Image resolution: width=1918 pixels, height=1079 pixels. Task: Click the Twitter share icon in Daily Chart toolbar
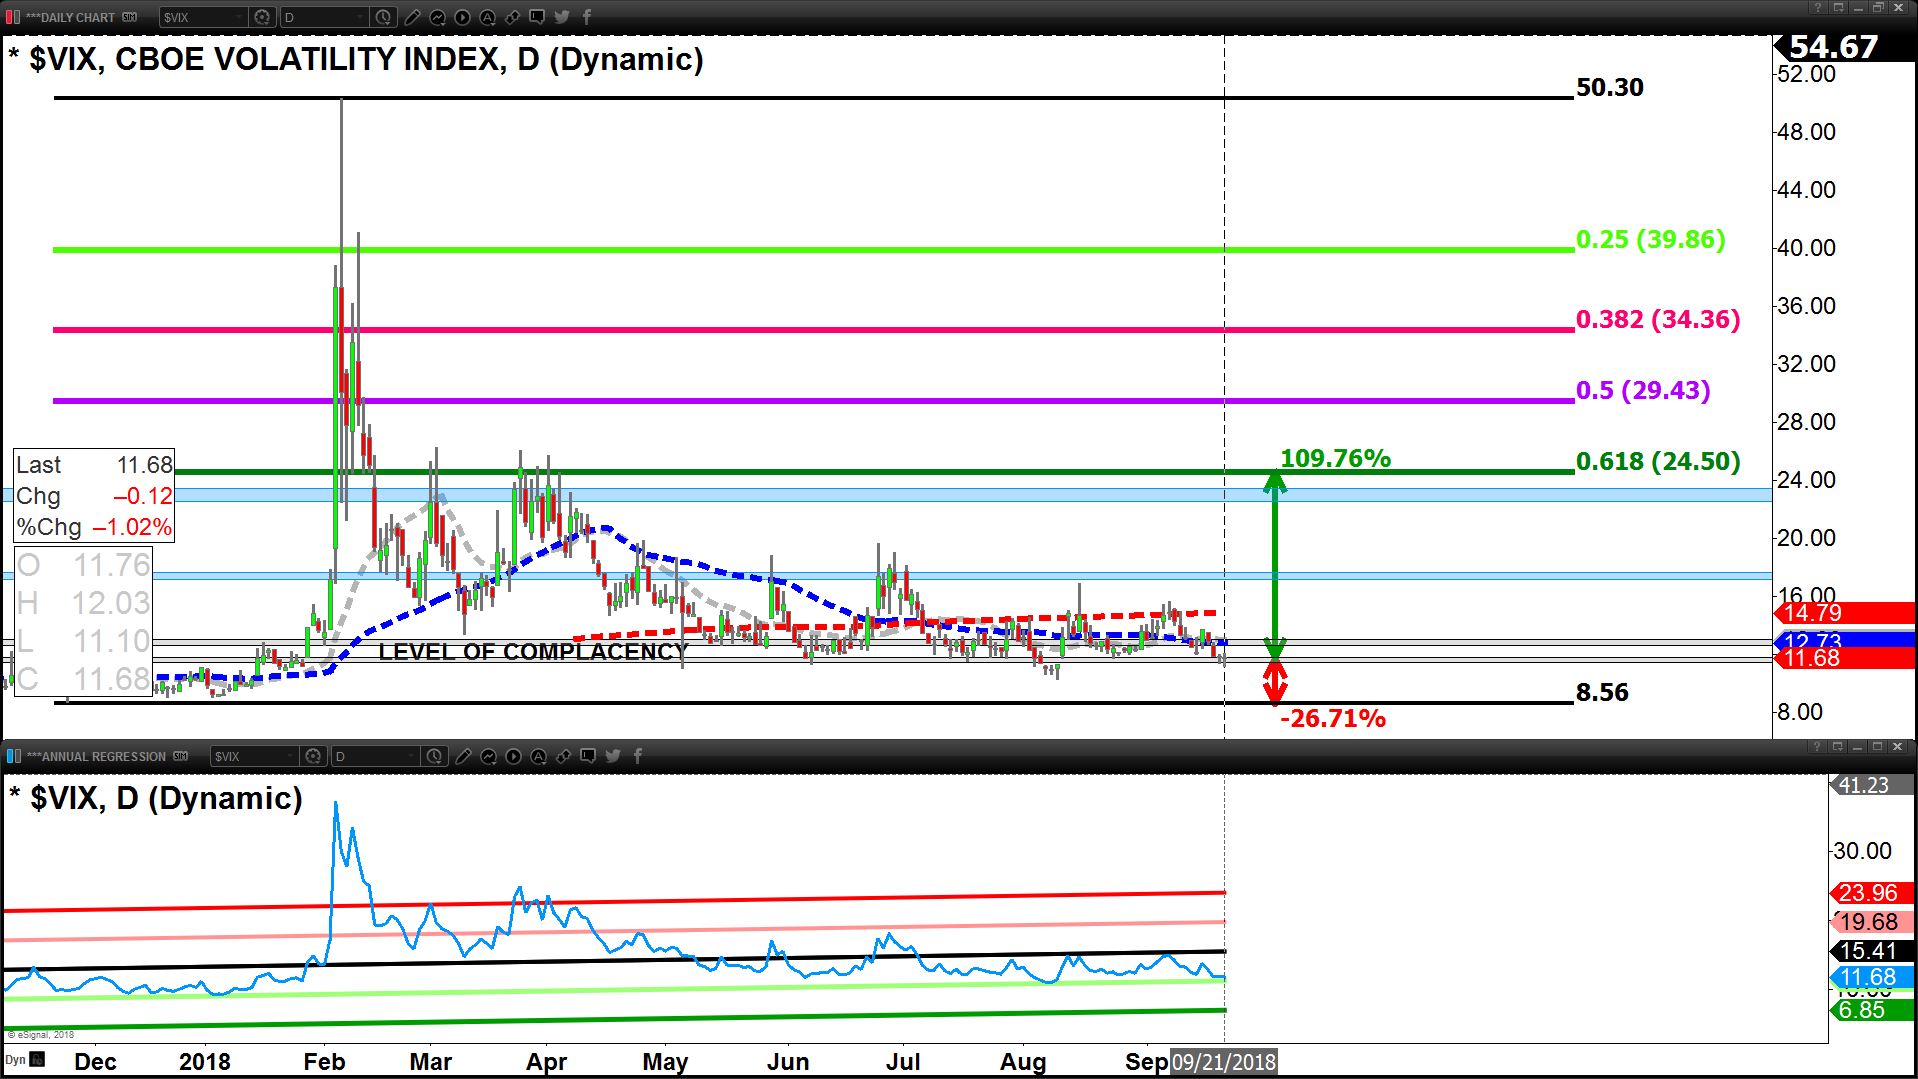562,17
